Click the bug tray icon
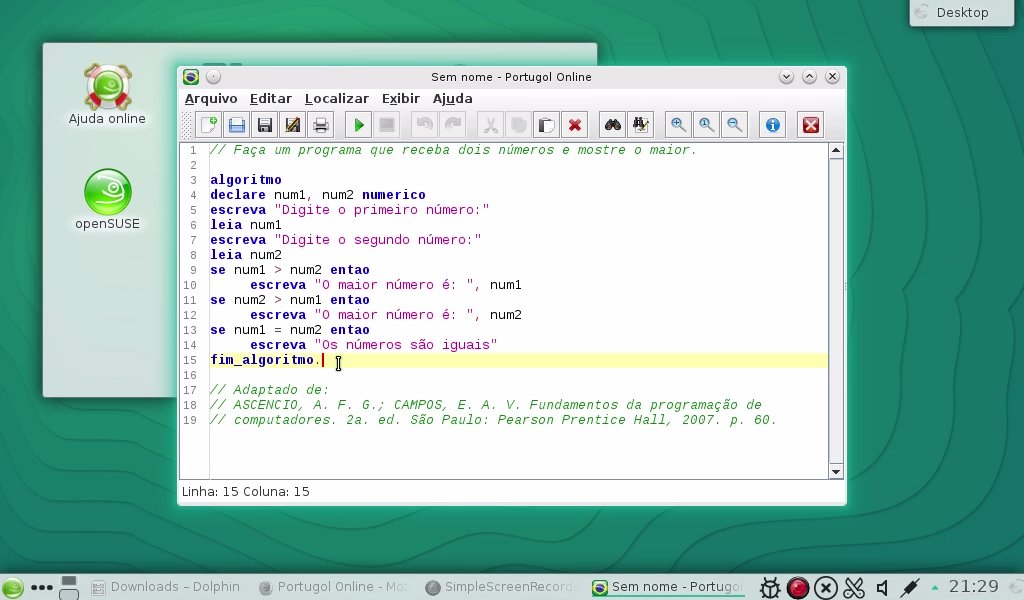1024x600 pixels. pyautogui.click(x=770, y=588)
